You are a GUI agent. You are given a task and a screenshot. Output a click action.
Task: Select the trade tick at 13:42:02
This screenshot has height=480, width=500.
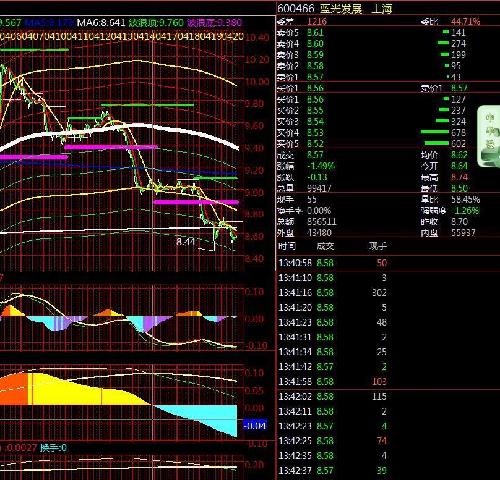coord(333,396)
